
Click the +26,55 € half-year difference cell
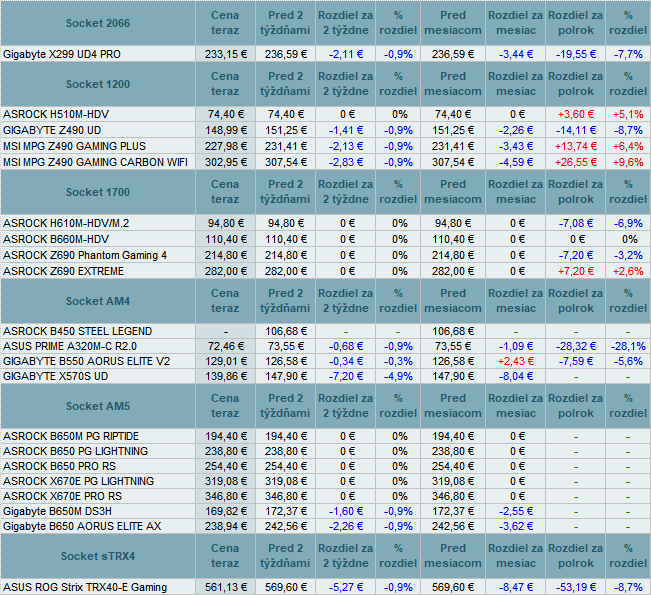[575, 161]
